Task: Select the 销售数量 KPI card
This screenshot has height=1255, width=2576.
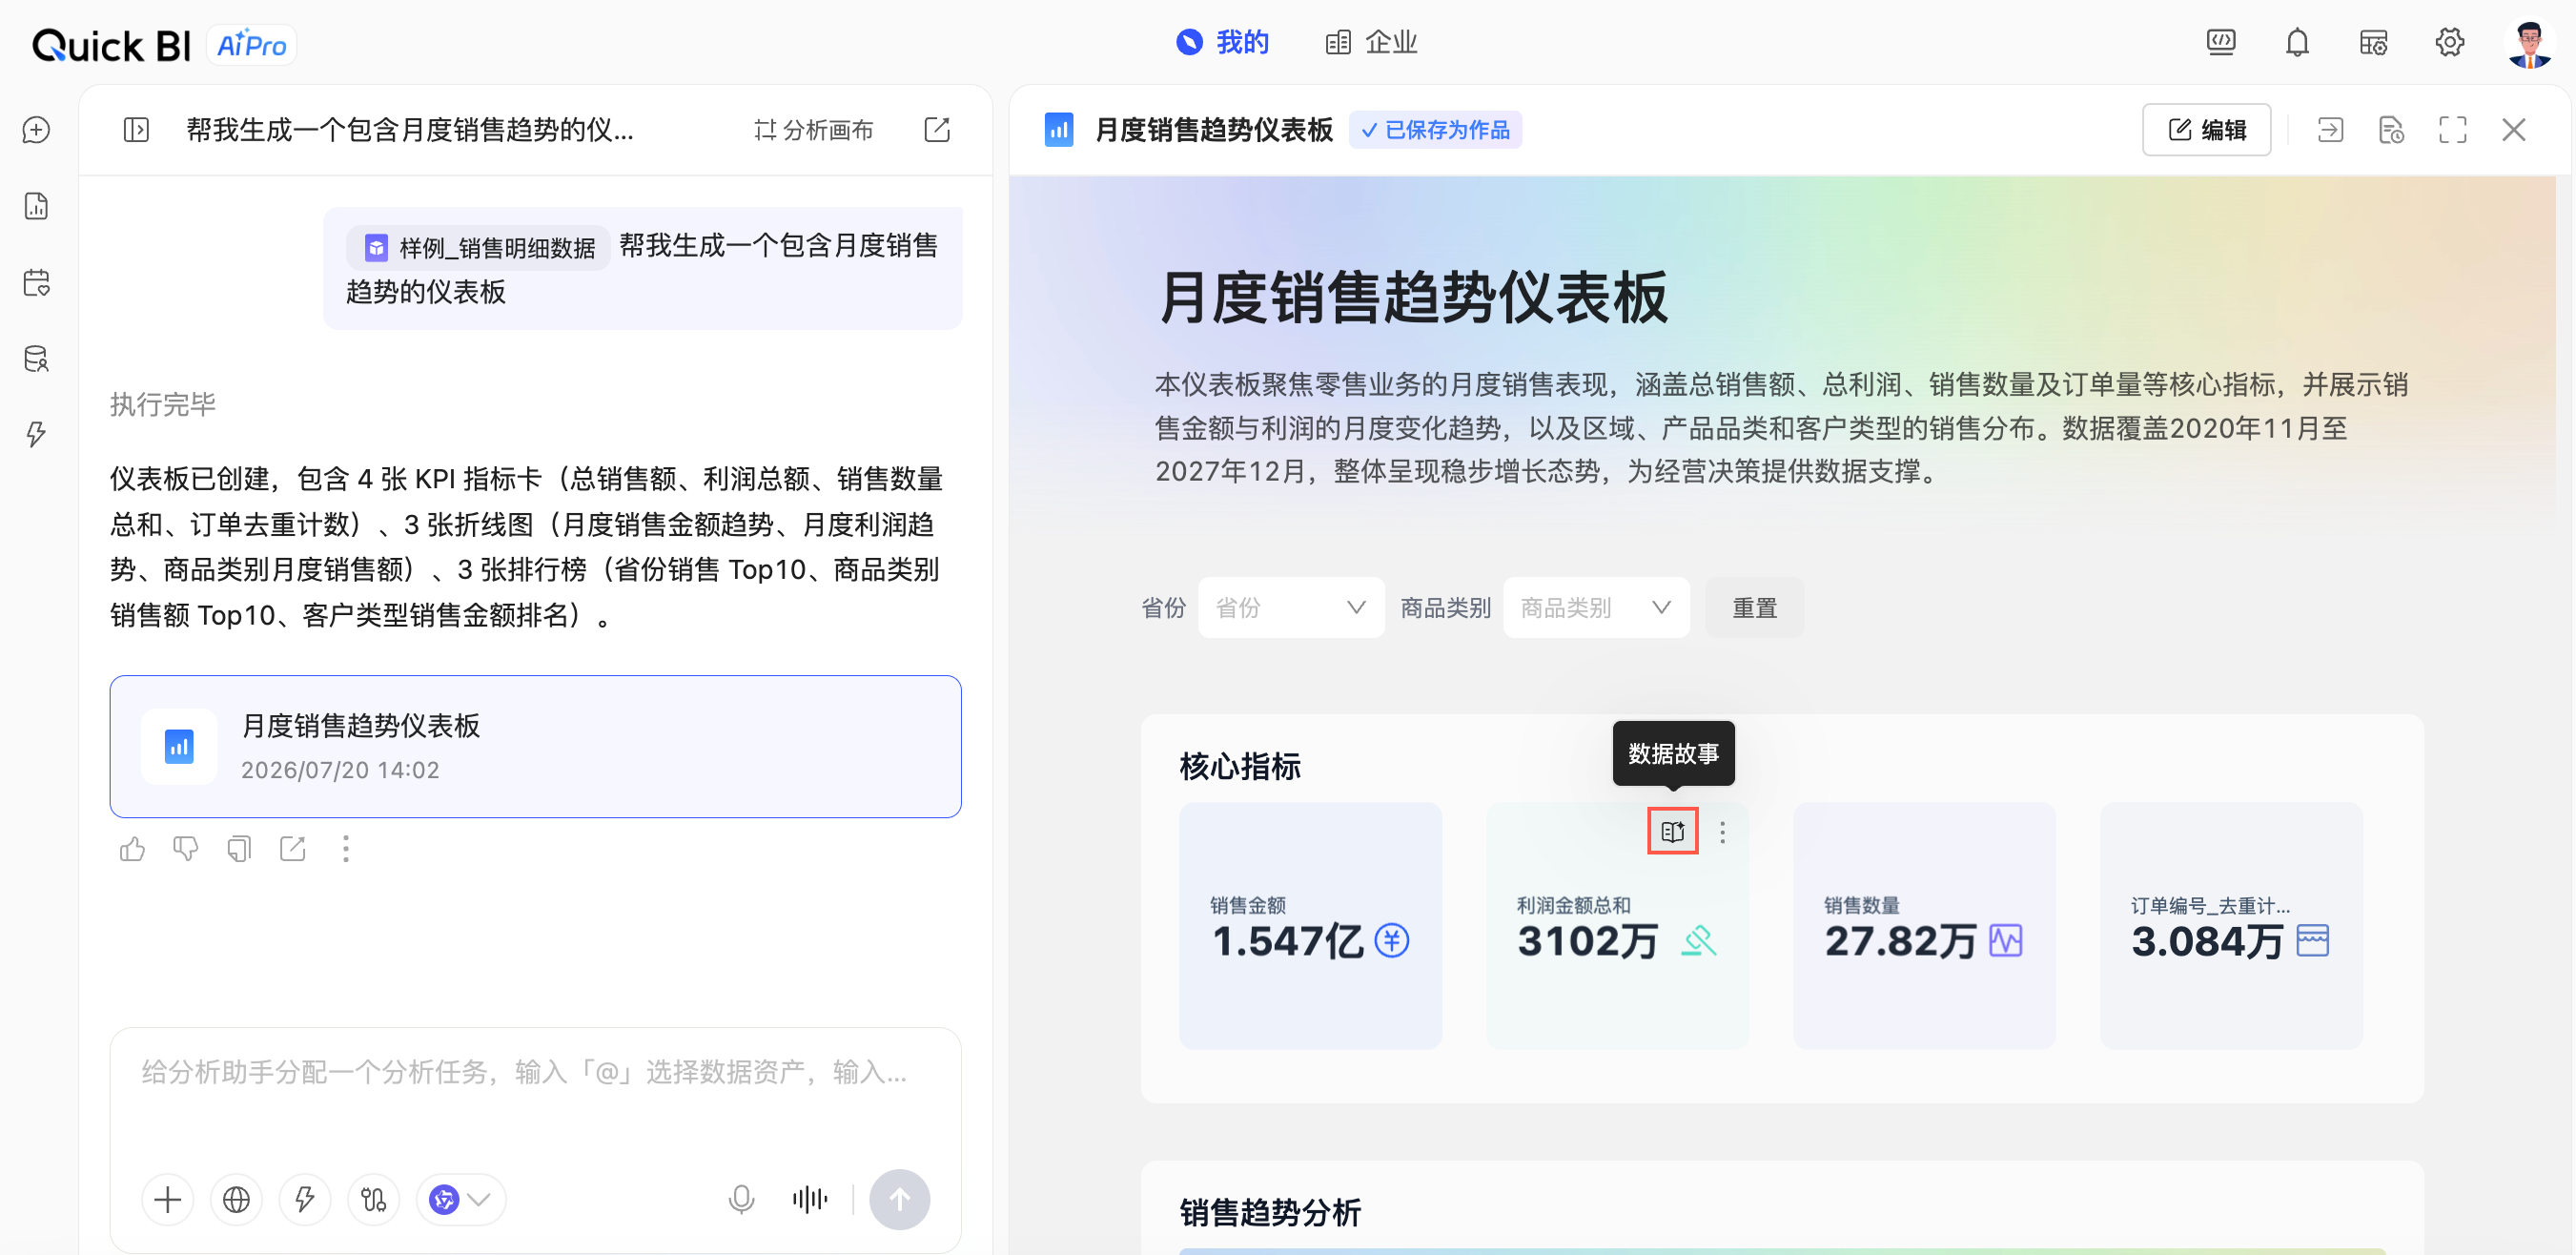Action: tap(1924, 925)
